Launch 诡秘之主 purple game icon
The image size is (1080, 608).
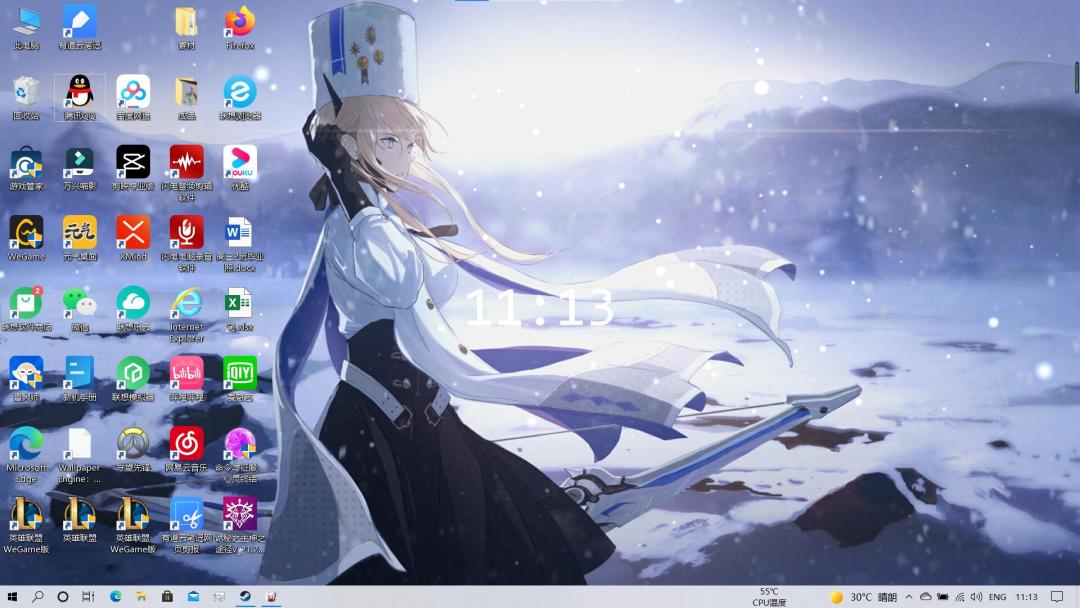(240, 525)
